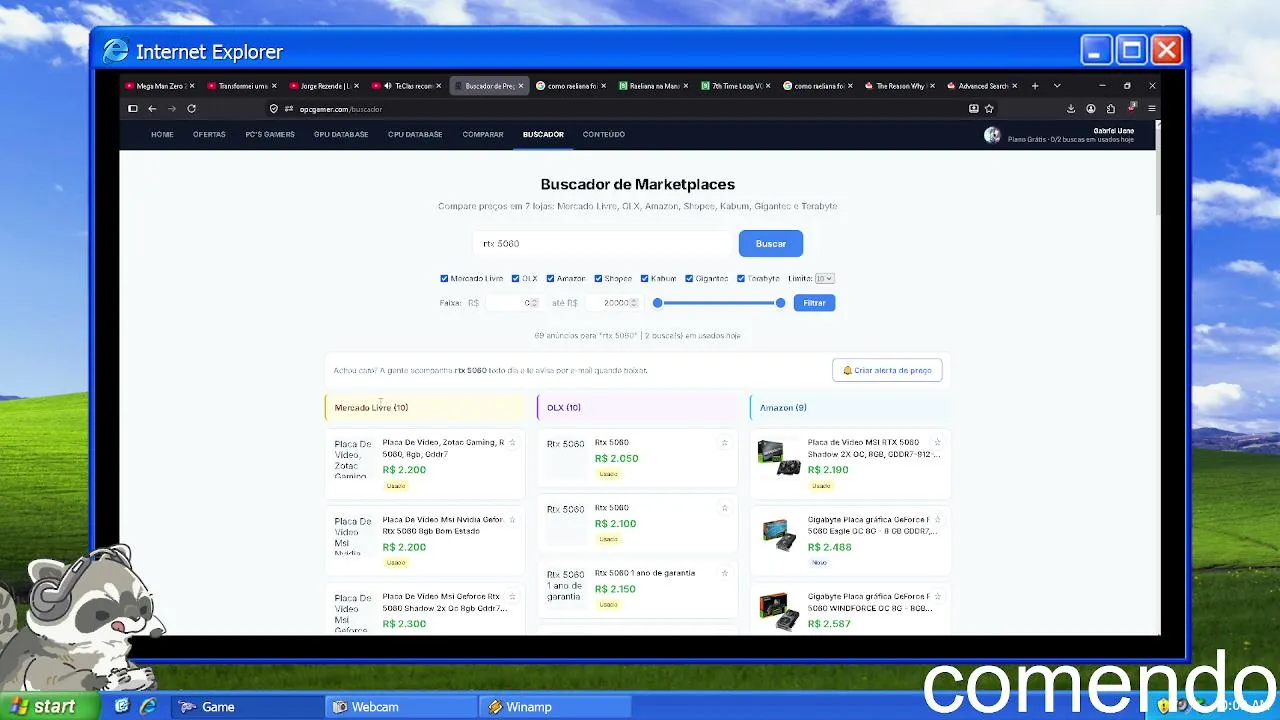Open the browser hamburger menu
This screenshot has height=720, width=1280.
[1152, 109]
